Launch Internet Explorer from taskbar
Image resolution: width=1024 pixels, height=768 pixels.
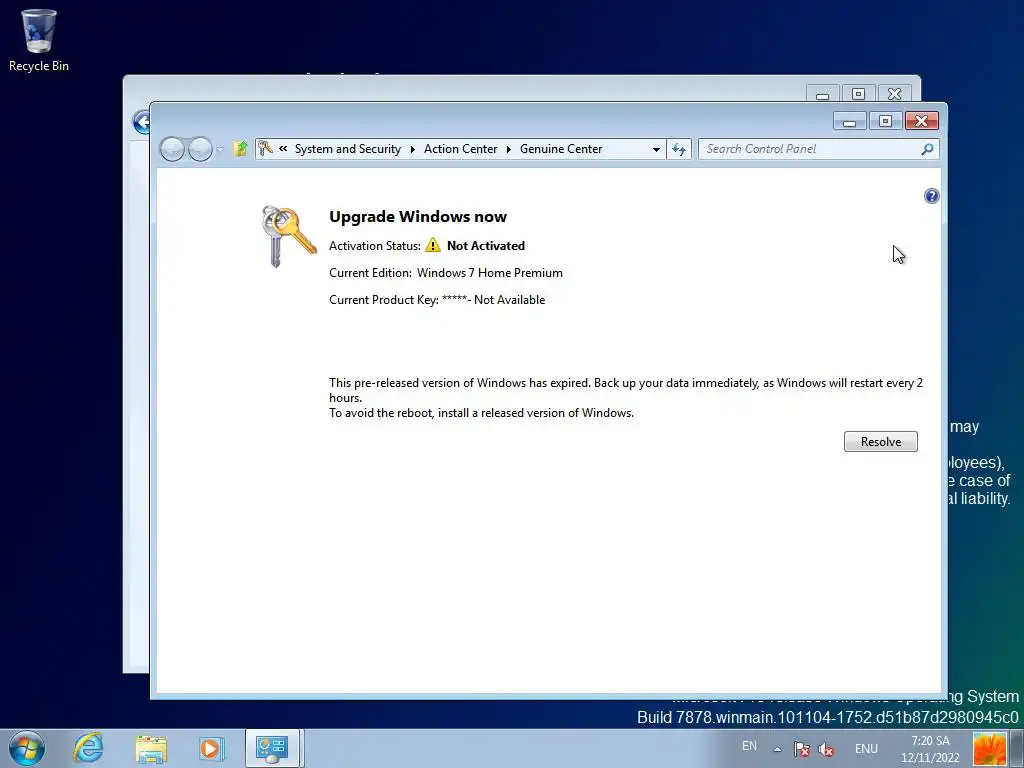click(89, 748)
